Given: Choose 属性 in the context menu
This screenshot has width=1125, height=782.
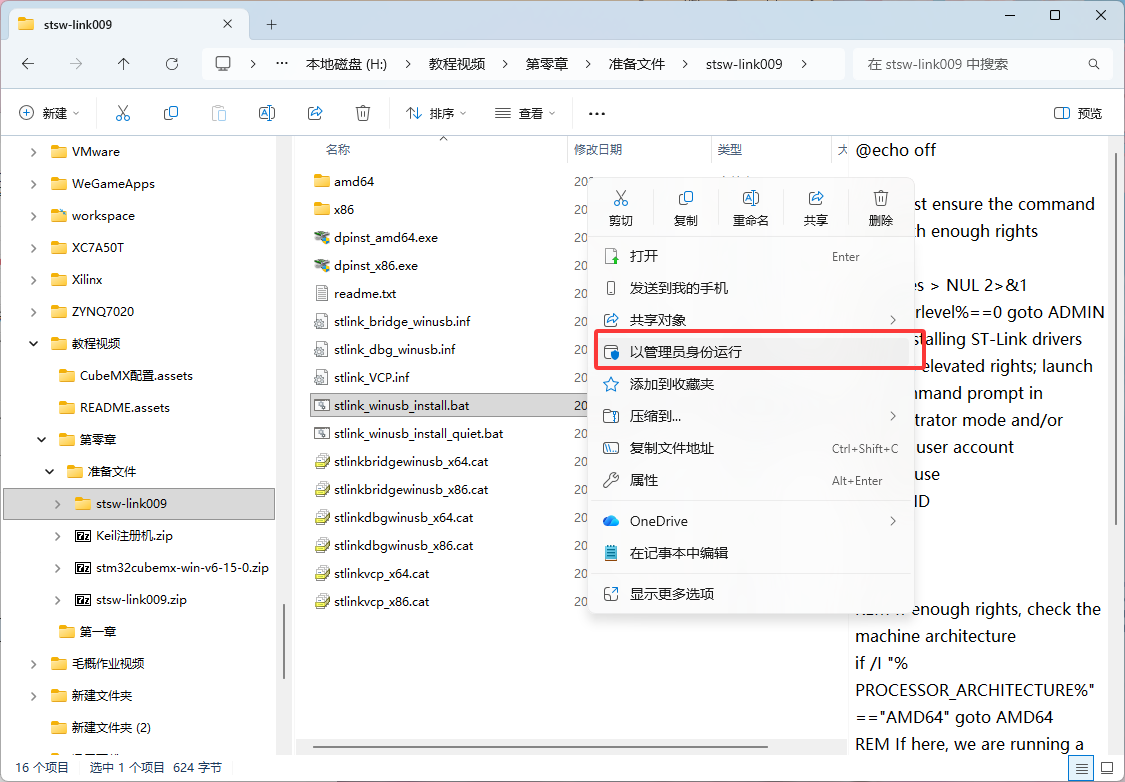Looking at the screenshot, I should click(644, 480).
